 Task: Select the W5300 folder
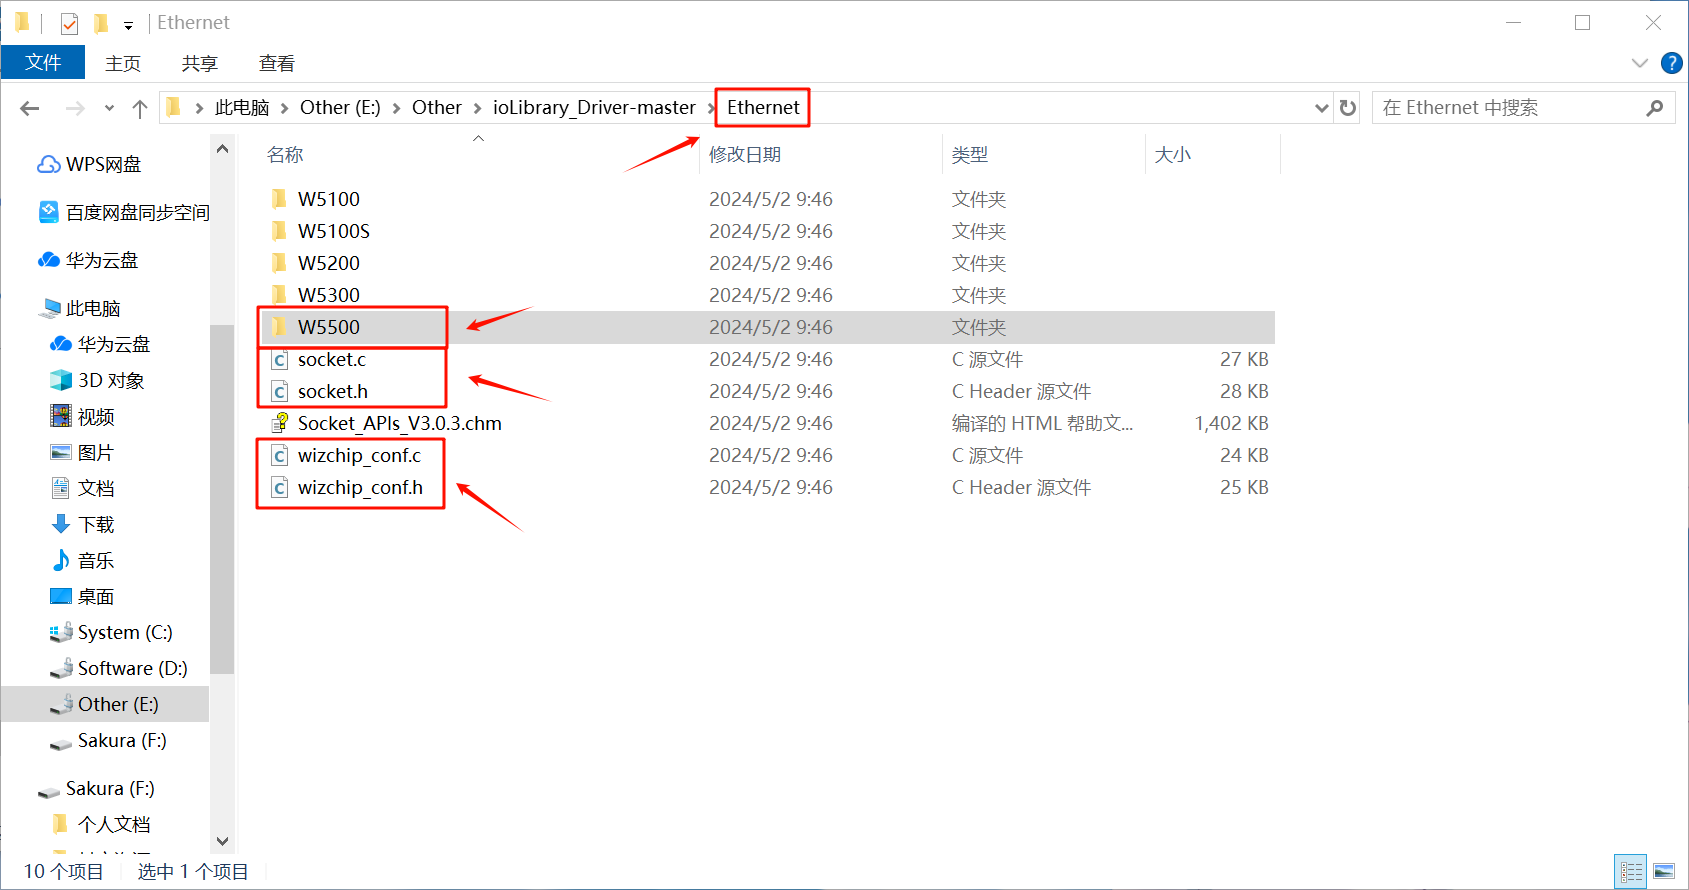(328, 295)
